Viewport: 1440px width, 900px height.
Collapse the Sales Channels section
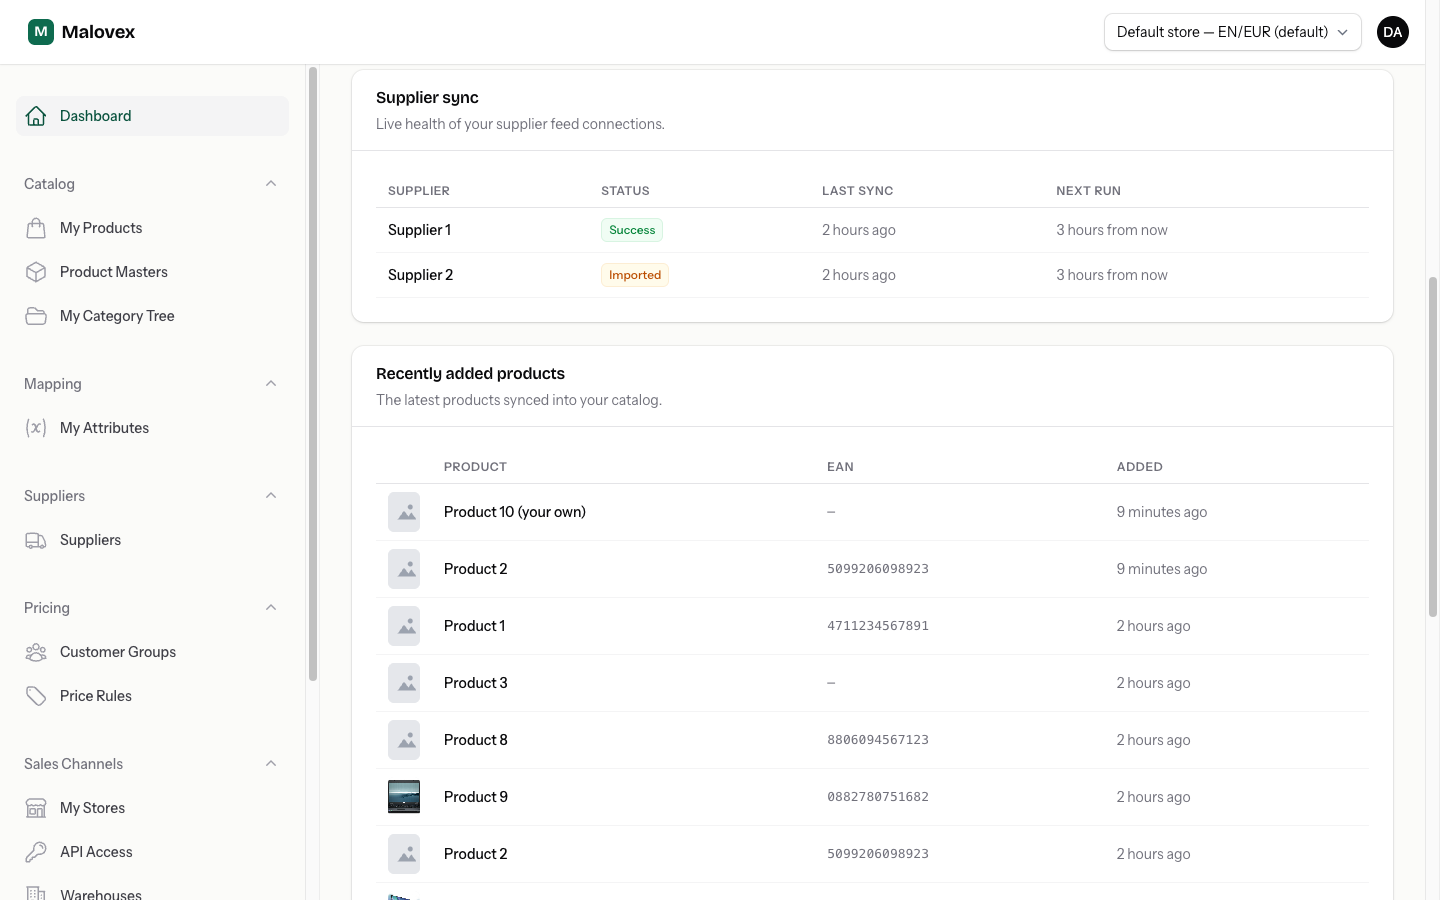coord(271,764)
